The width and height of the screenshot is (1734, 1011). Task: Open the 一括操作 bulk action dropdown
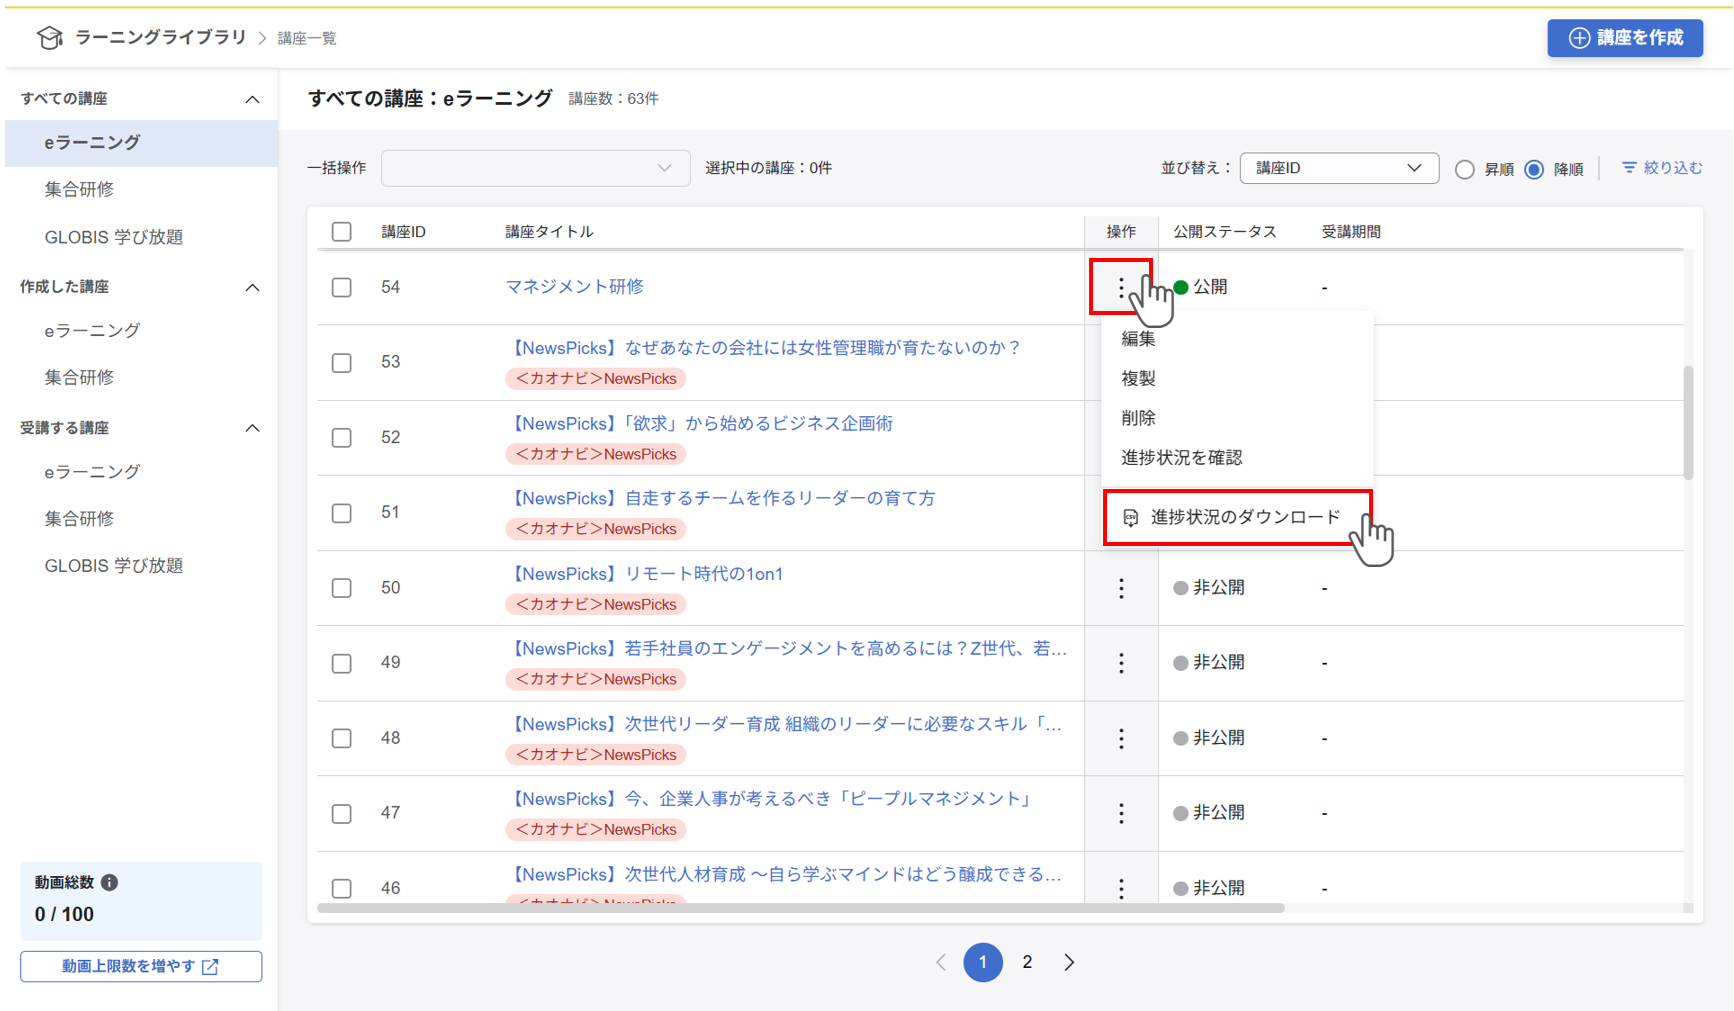pyautogui.click(x=535, y=168)
